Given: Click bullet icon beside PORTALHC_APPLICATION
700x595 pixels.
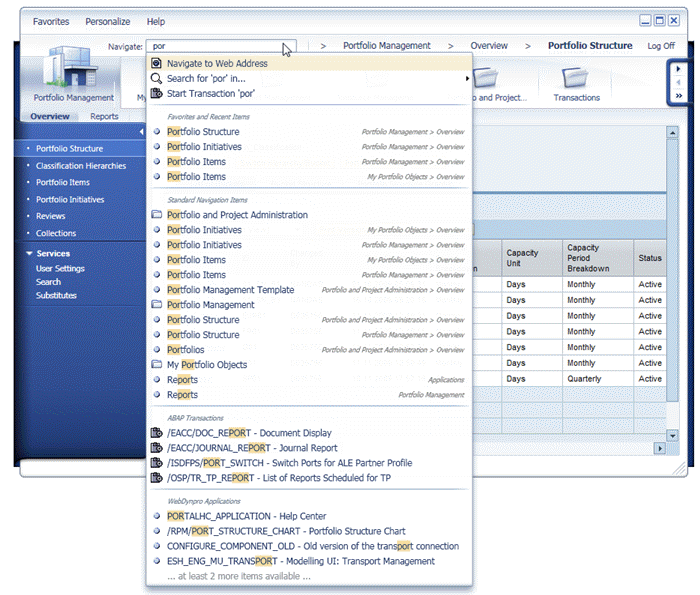Looking at the screenshot, I should 157,516.
